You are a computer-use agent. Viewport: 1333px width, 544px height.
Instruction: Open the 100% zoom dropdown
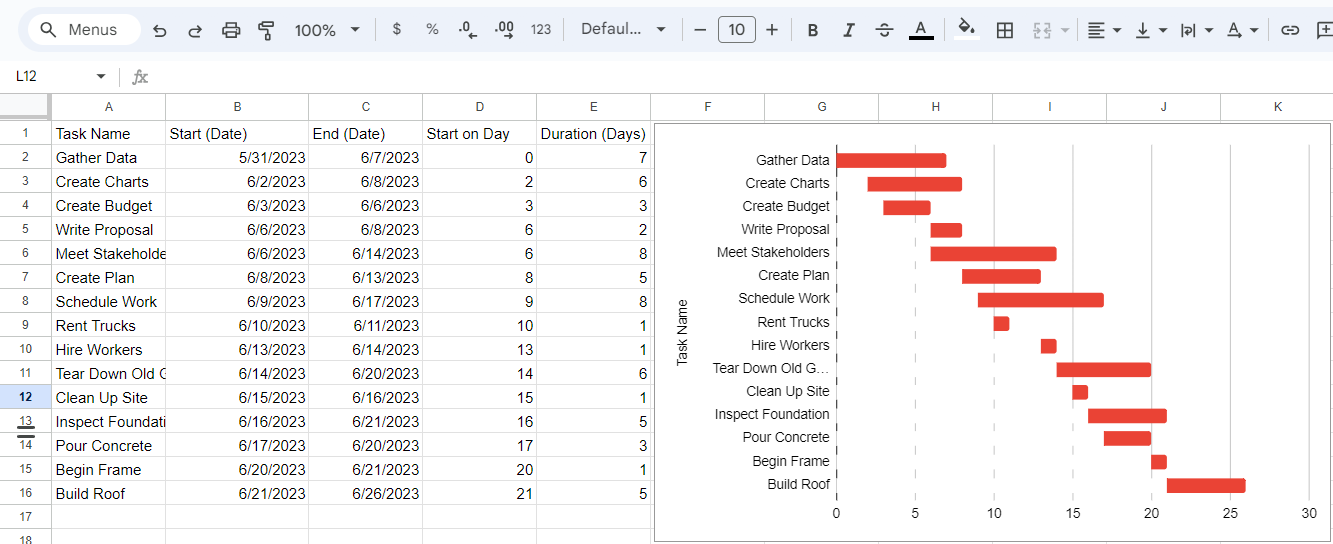pos(327,30)
